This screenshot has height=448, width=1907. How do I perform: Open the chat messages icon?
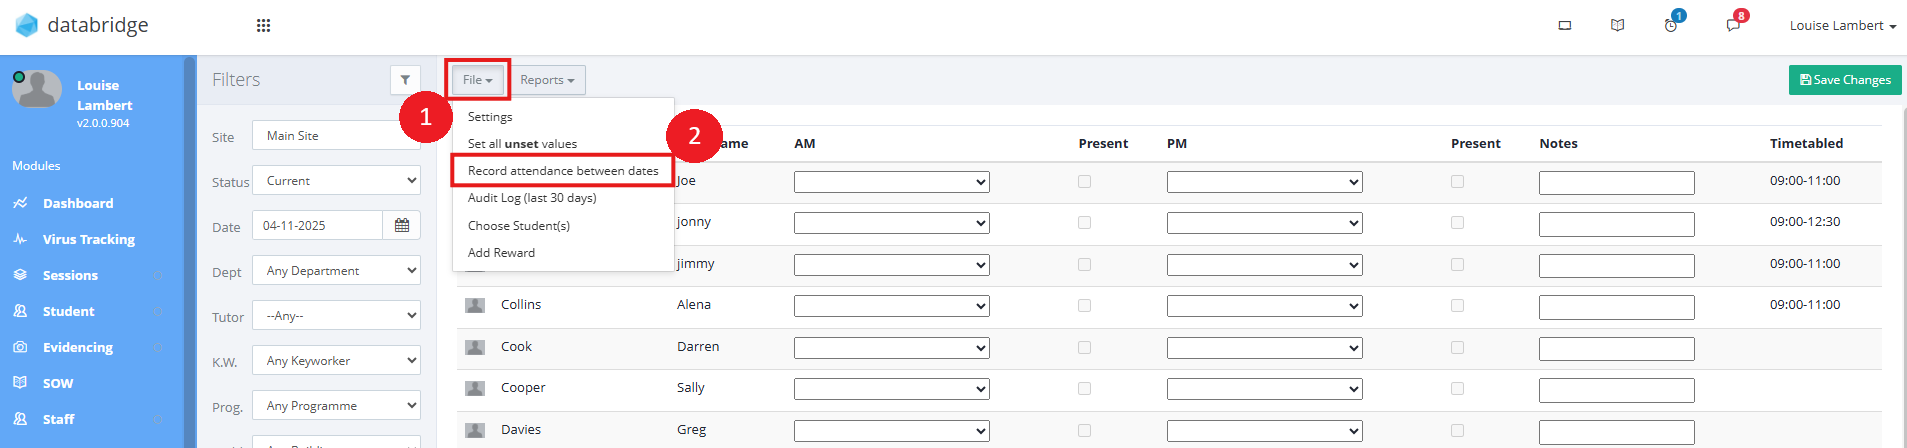(1733, 26)
